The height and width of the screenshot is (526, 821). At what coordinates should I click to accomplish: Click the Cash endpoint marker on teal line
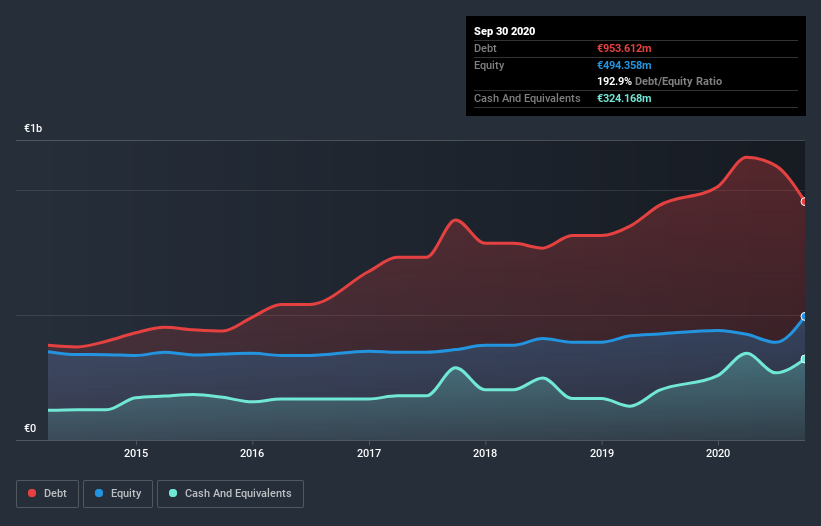pyautogui.click(x=804, y=359)
